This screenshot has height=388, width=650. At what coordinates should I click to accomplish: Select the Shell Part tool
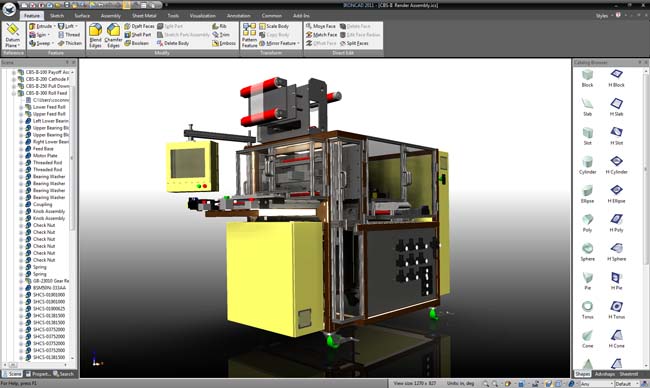pyautogui.click(x=138, y=35)
